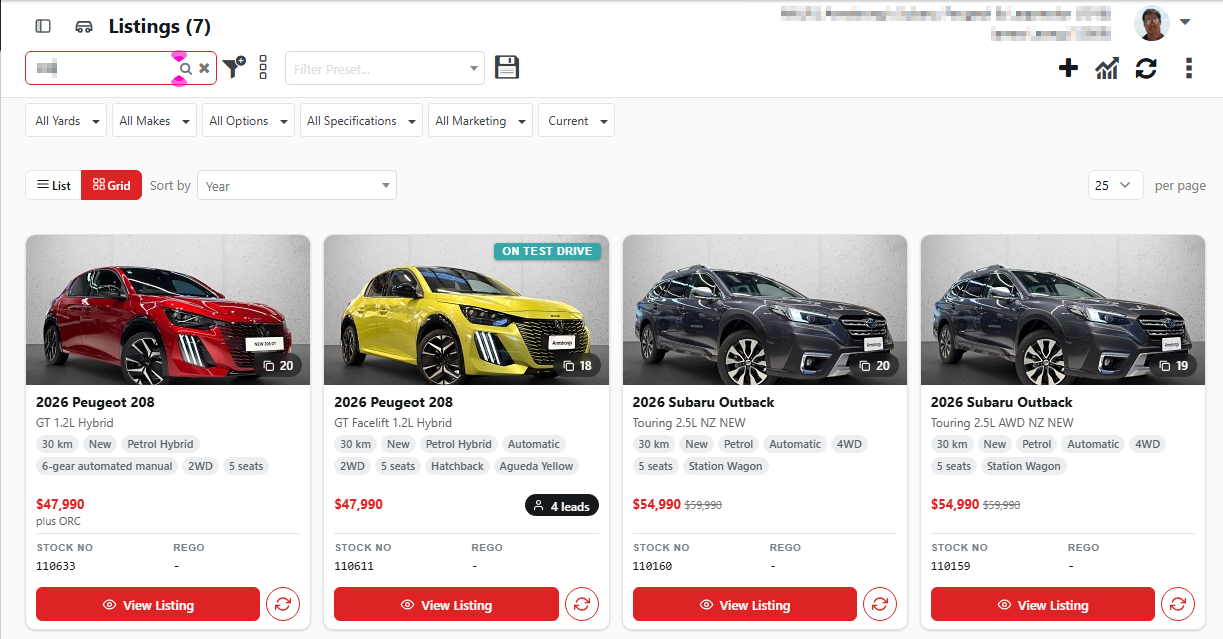
Task: Open the All Options dropdown
Action: coord(248,121)
